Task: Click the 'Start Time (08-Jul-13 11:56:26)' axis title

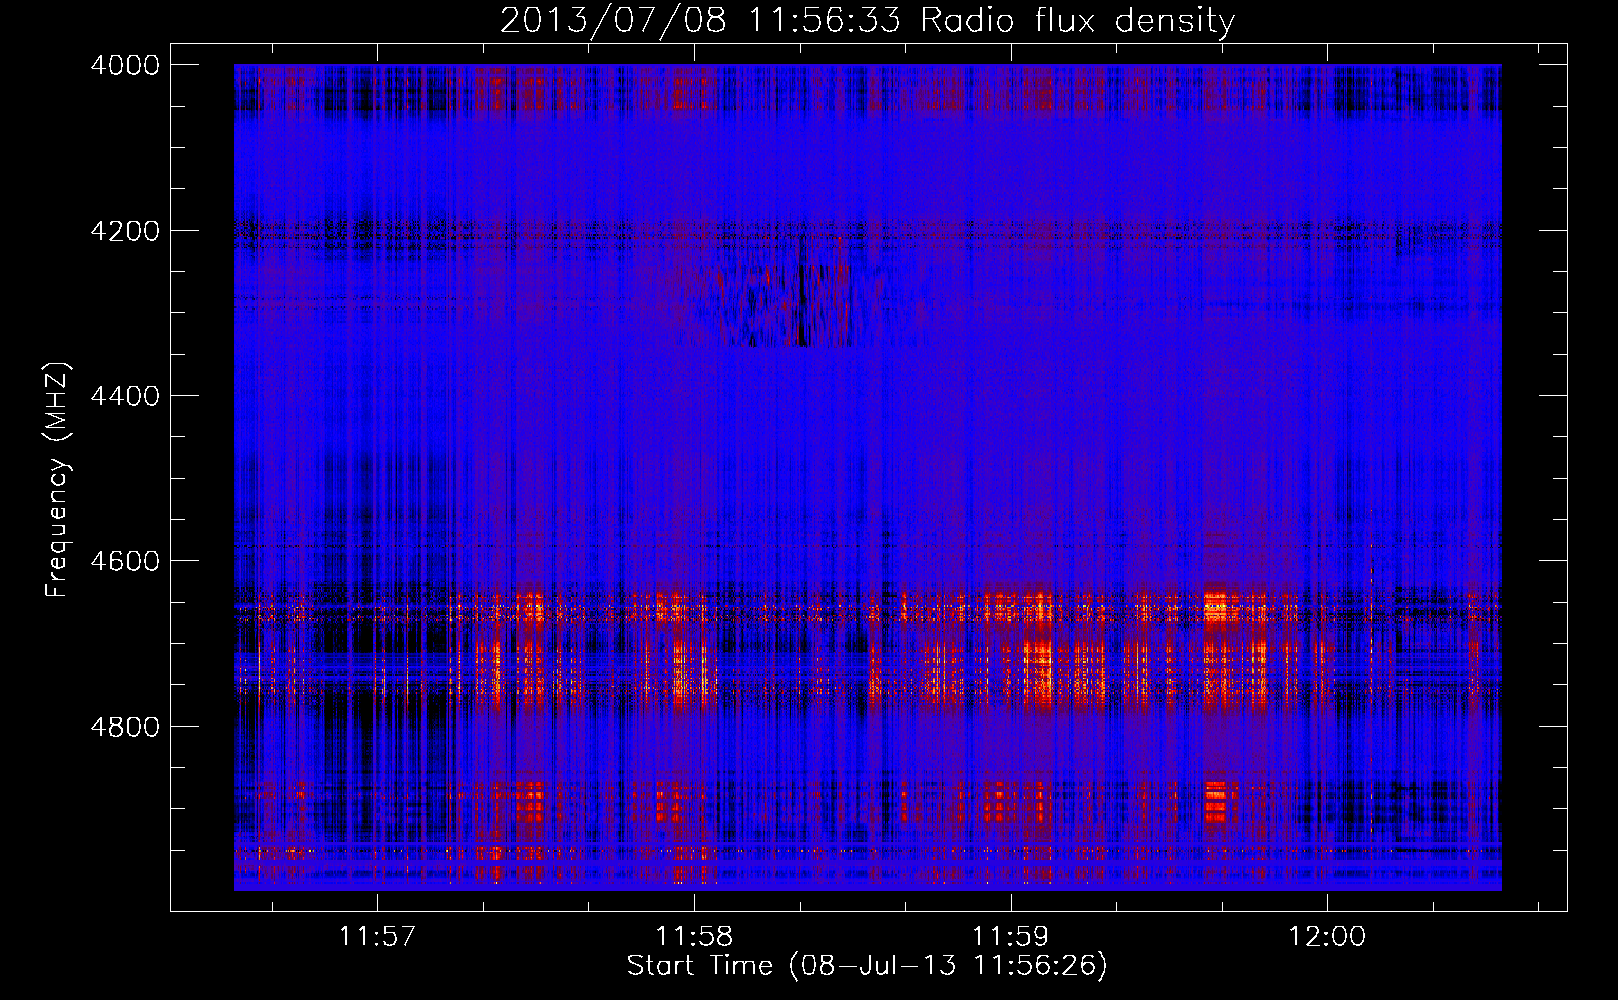Action: (x=867, y=966)
